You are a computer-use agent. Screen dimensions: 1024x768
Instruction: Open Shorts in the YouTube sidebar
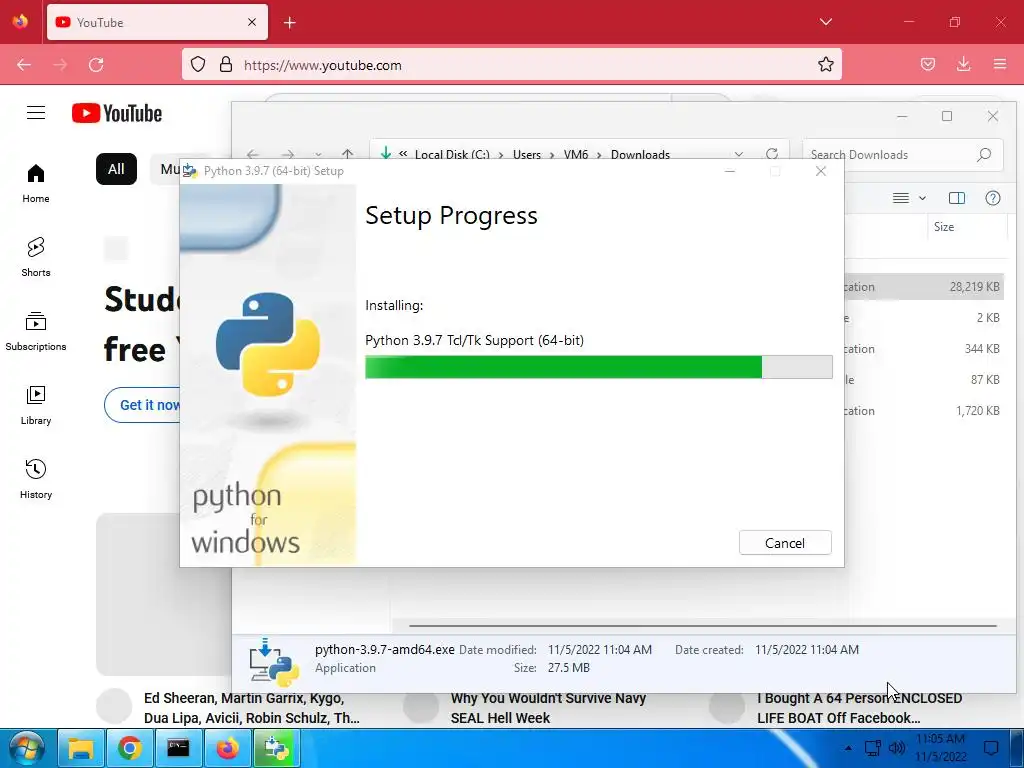tap(36, 257)
